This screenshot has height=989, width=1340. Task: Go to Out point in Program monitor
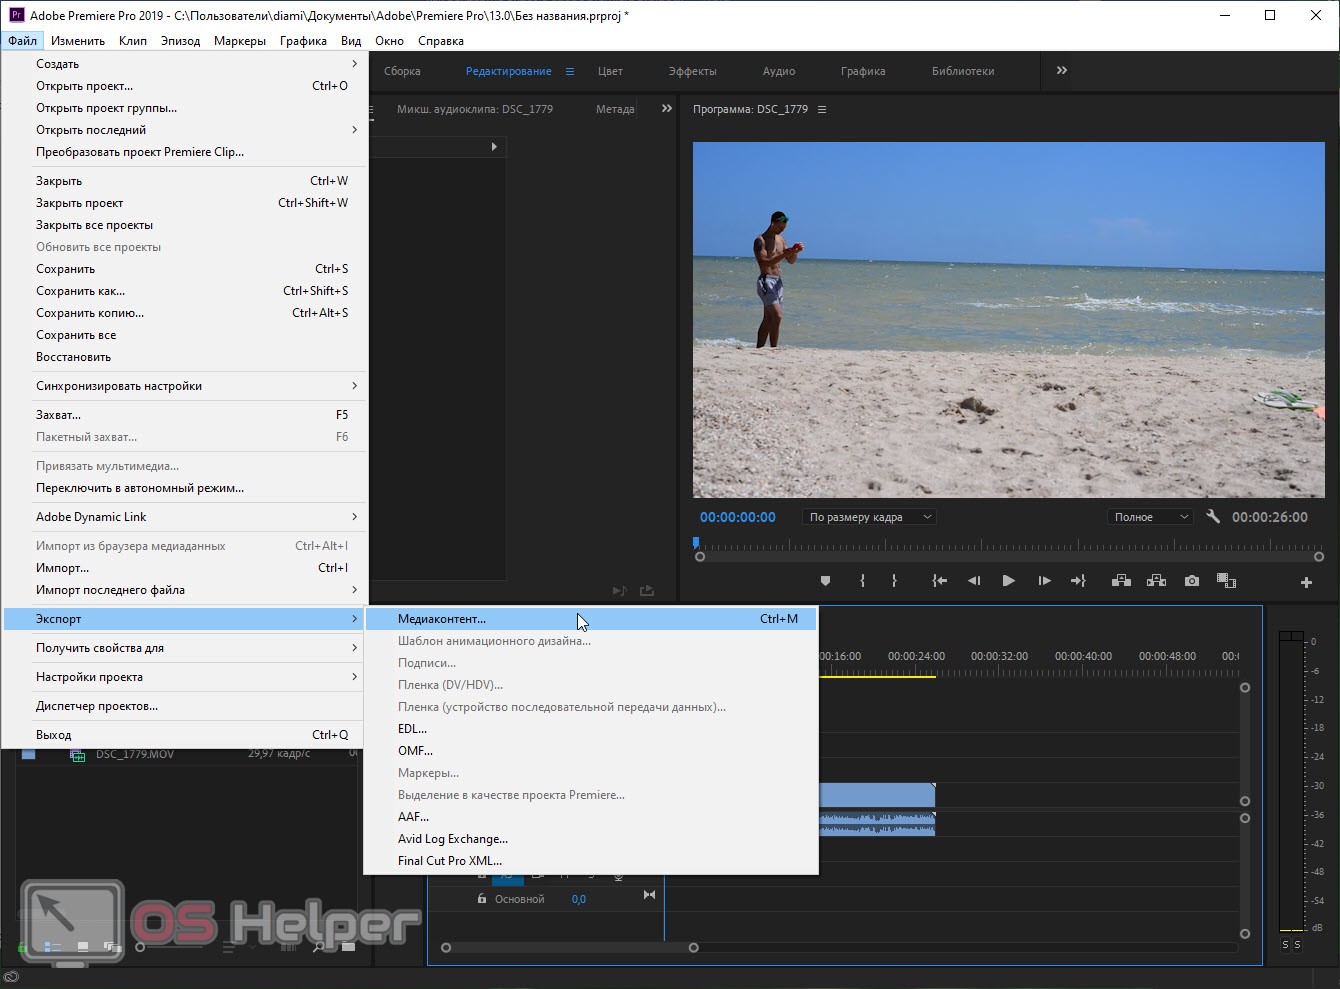pos(1078,581)
